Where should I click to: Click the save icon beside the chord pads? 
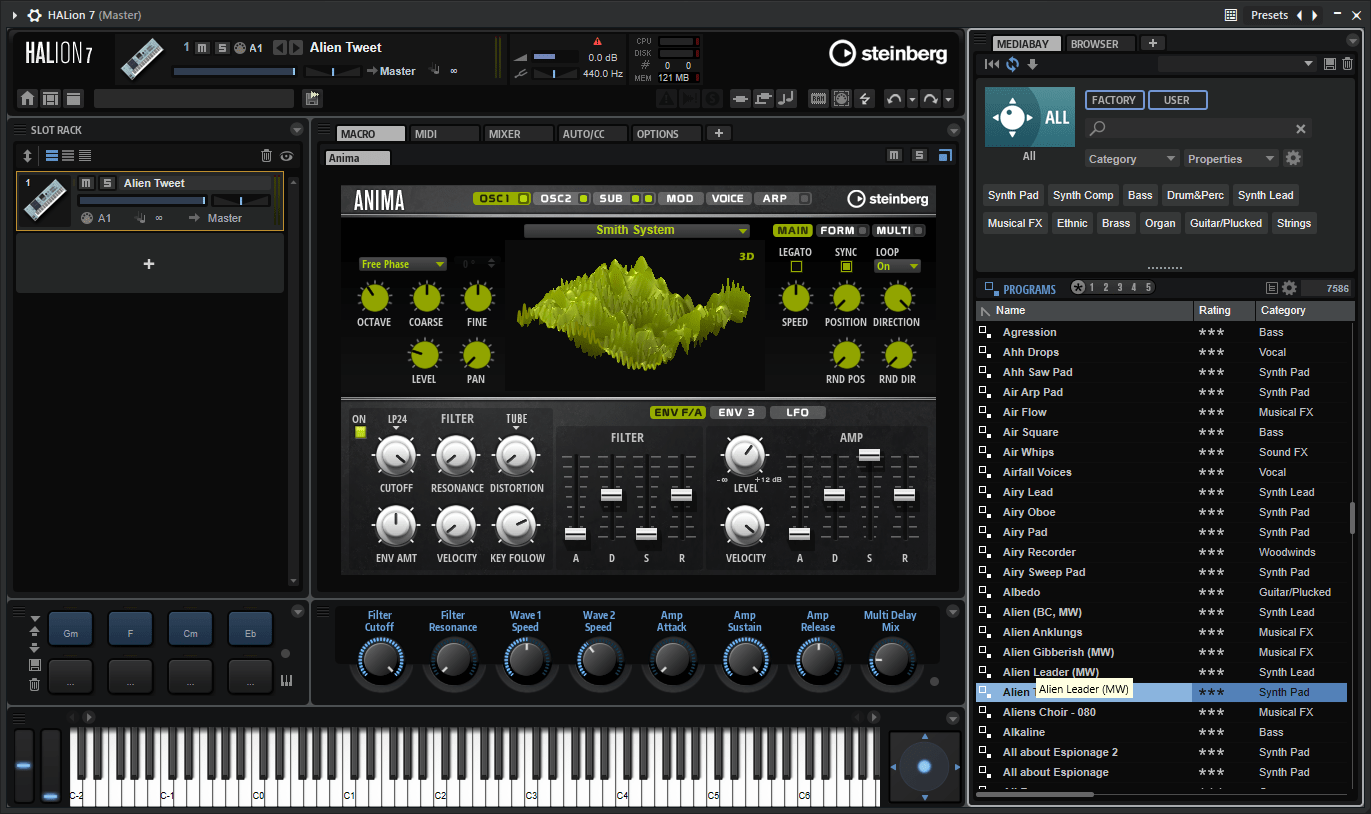35,665
